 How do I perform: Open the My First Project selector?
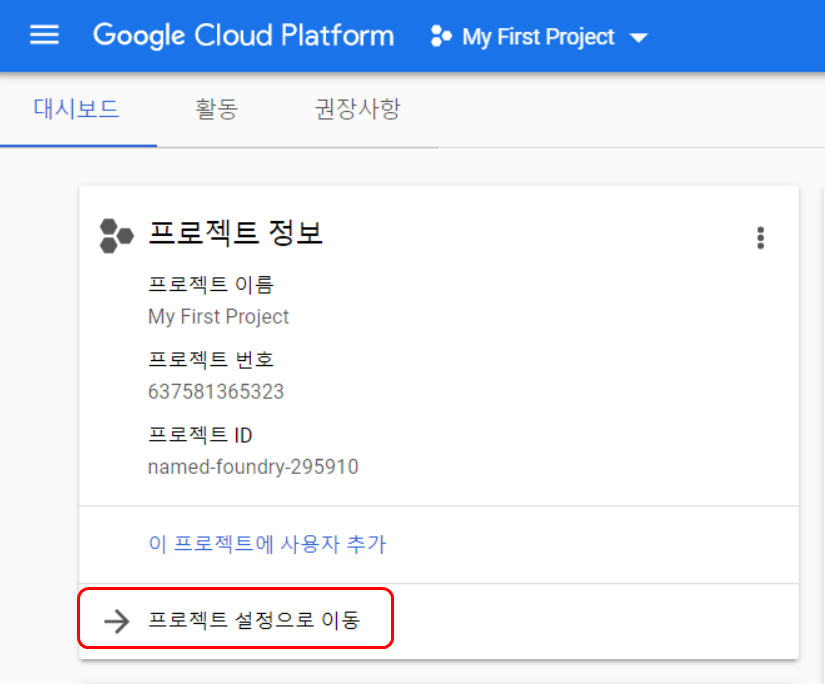click(x=539, y=37)
